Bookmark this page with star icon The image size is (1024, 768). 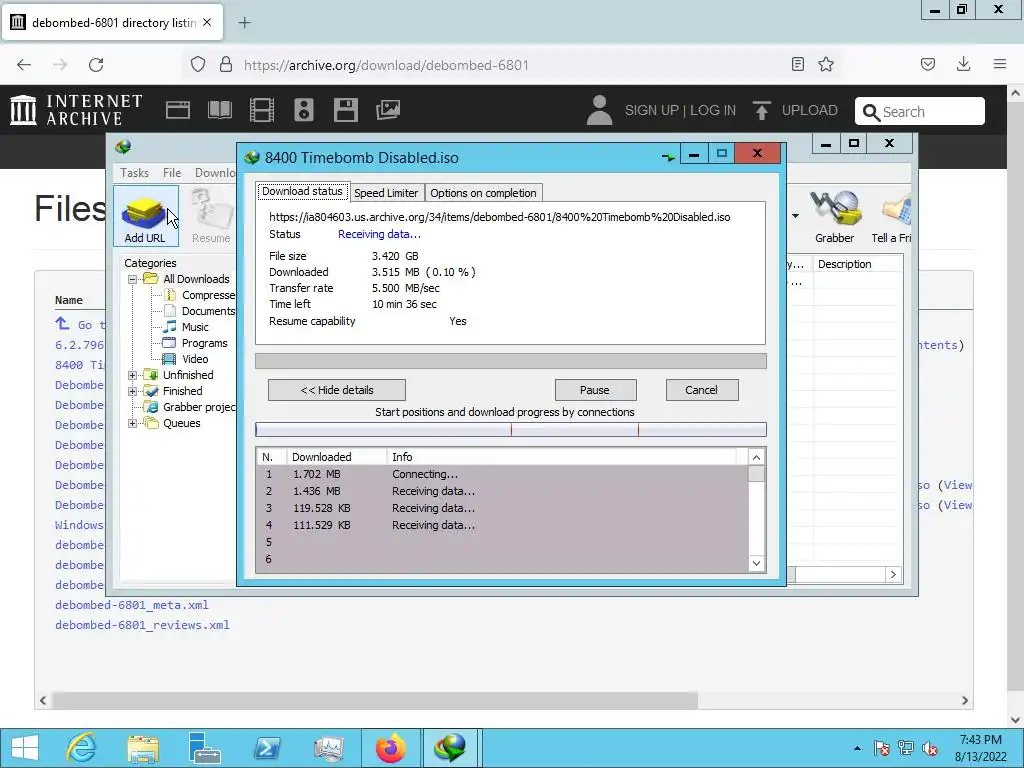[826, 64]
